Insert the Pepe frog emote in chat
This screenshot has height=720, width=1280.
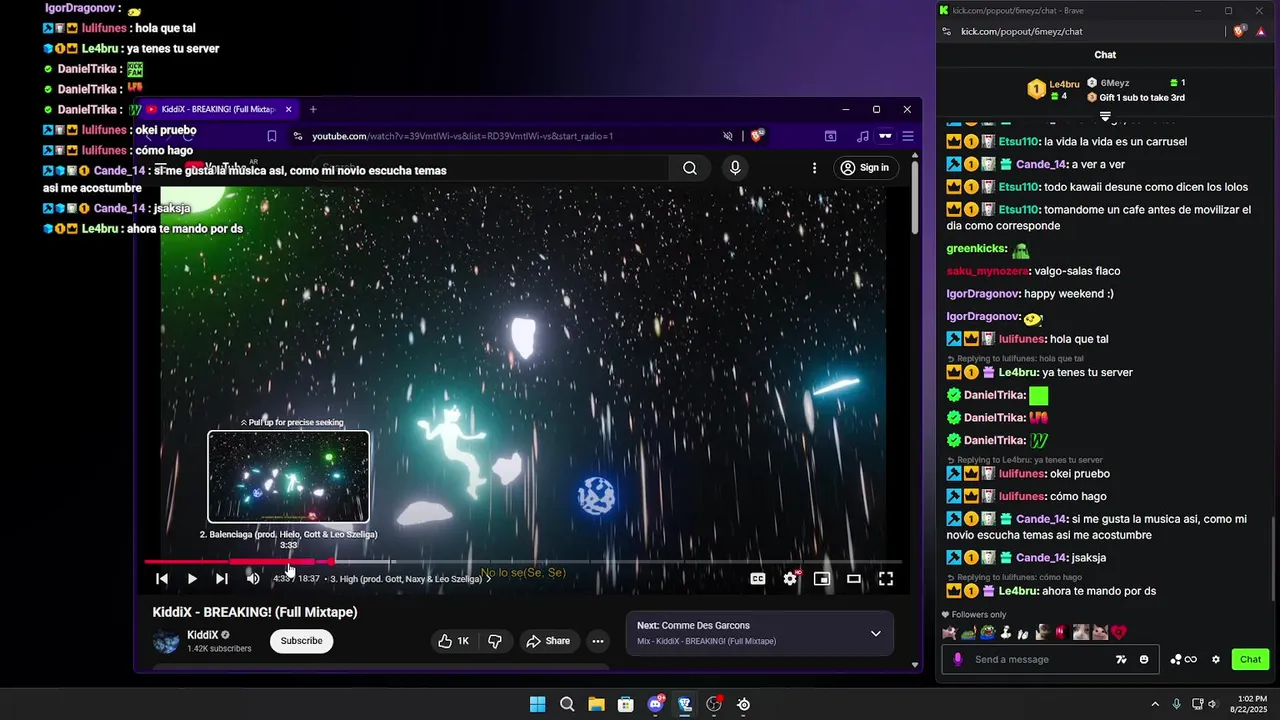click(x=987, y=632)
